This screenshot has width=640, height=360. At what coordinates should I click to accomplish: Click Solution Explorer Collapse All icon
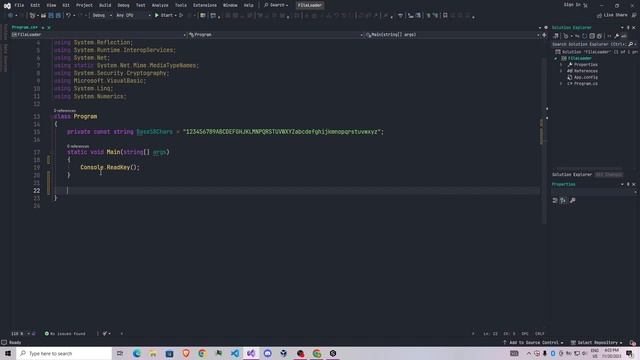click(x=592, y=36)
